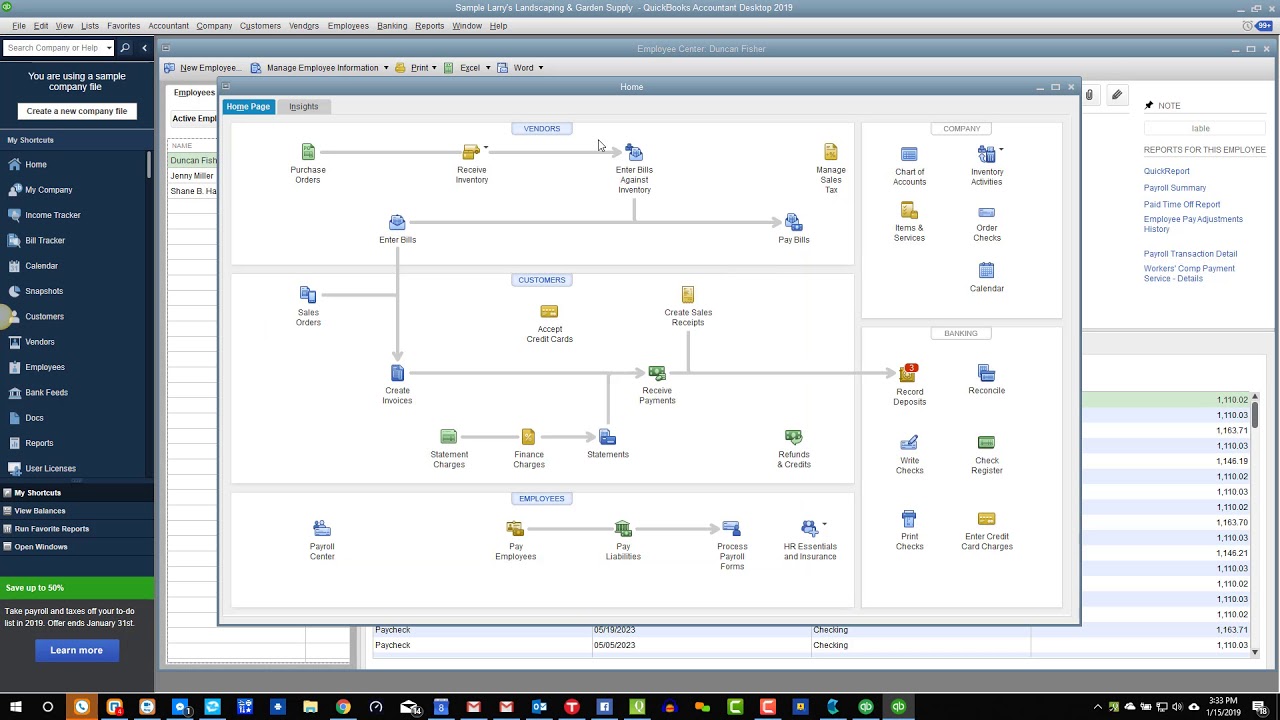Open Enter Credit Card Charges
1280x720 pixels.
coord(986,519)
